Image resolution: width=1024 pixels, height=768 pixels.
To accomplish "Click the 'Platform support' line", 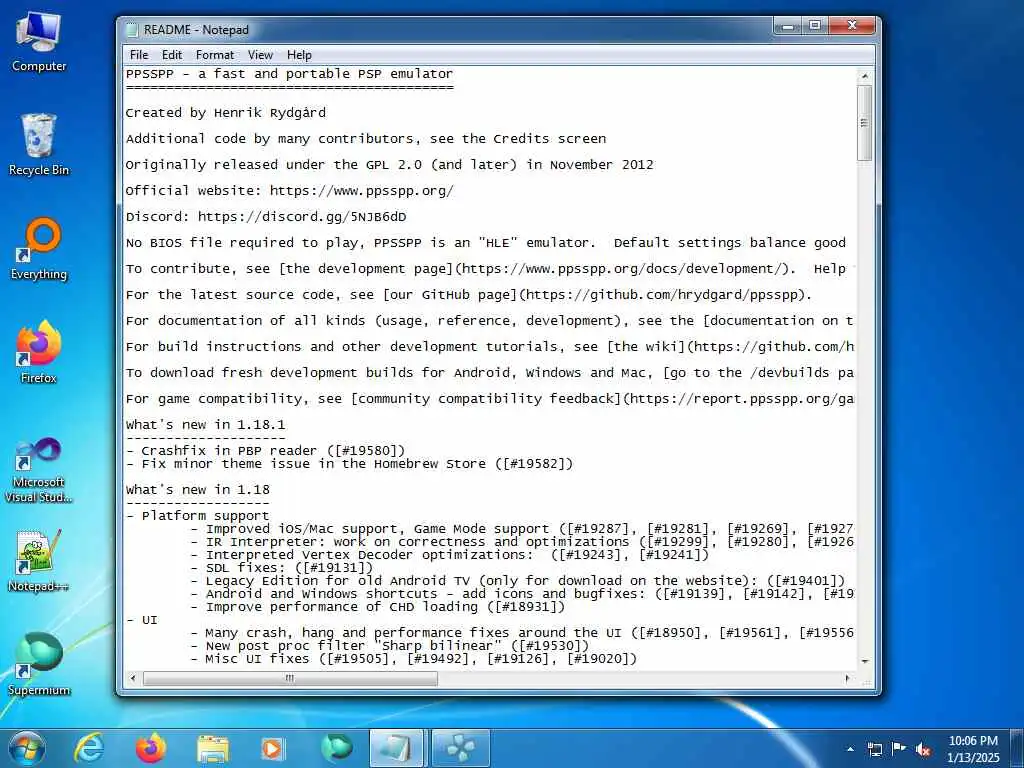I will (x=197, y=516).
